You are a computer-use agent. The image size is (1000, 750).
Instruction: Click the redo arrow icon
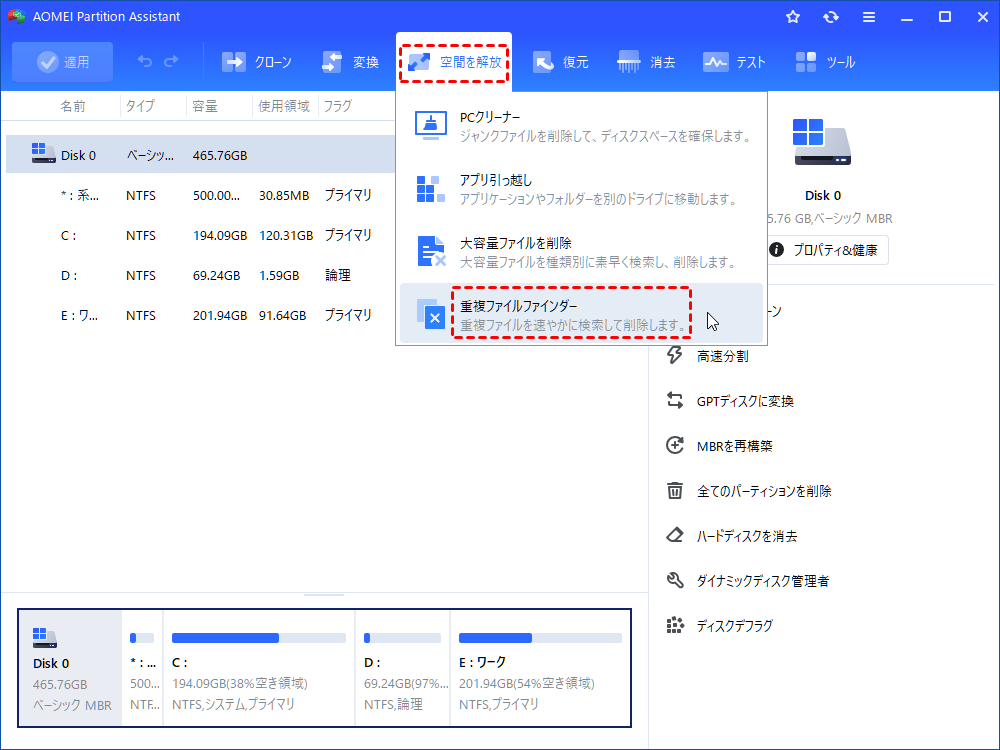point(171,61)
